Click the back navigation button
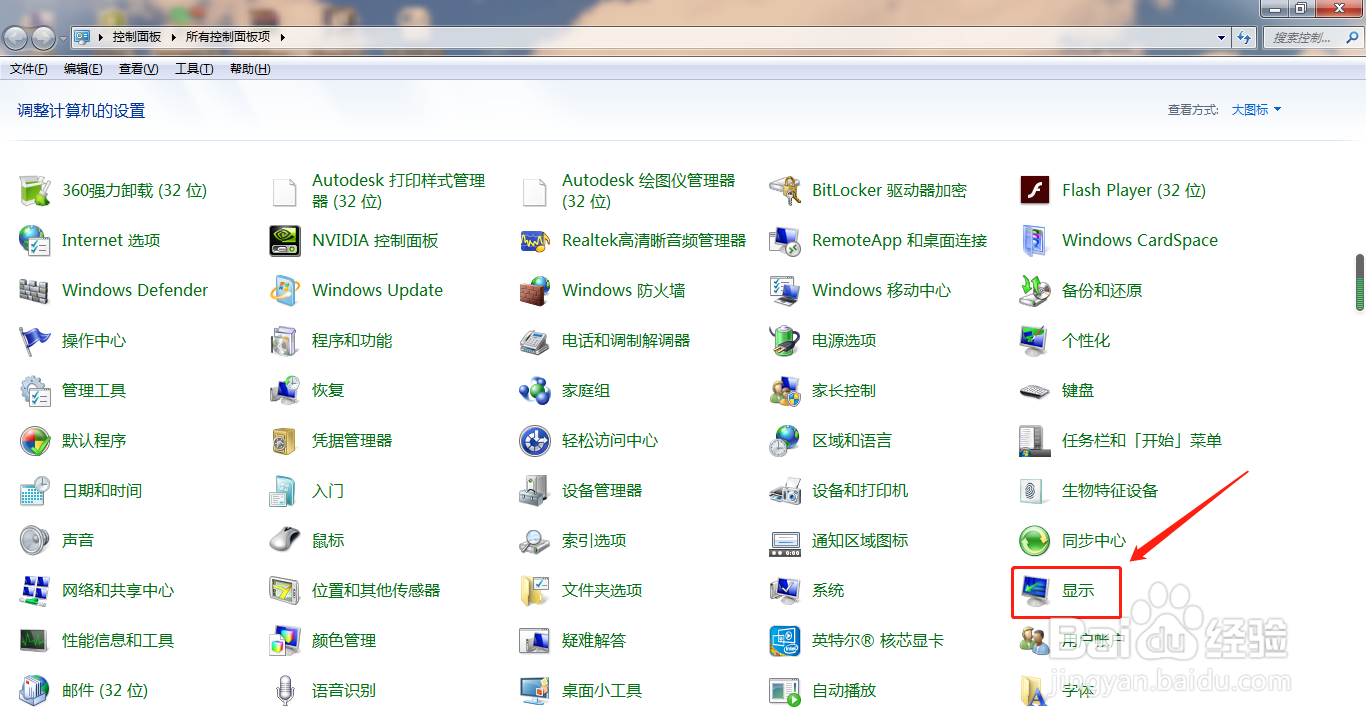This screenshot has height=728, width=1366. click(15, 38)
